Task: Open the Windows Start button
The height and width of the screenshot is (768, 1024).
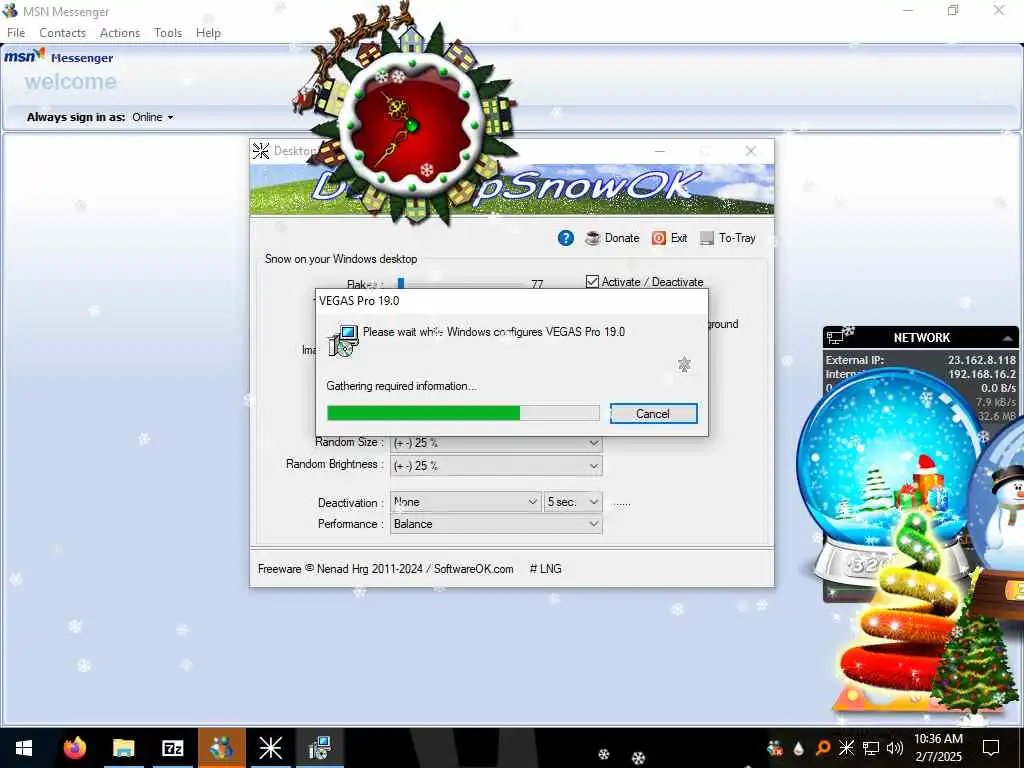Action: [x=24, y=748]
